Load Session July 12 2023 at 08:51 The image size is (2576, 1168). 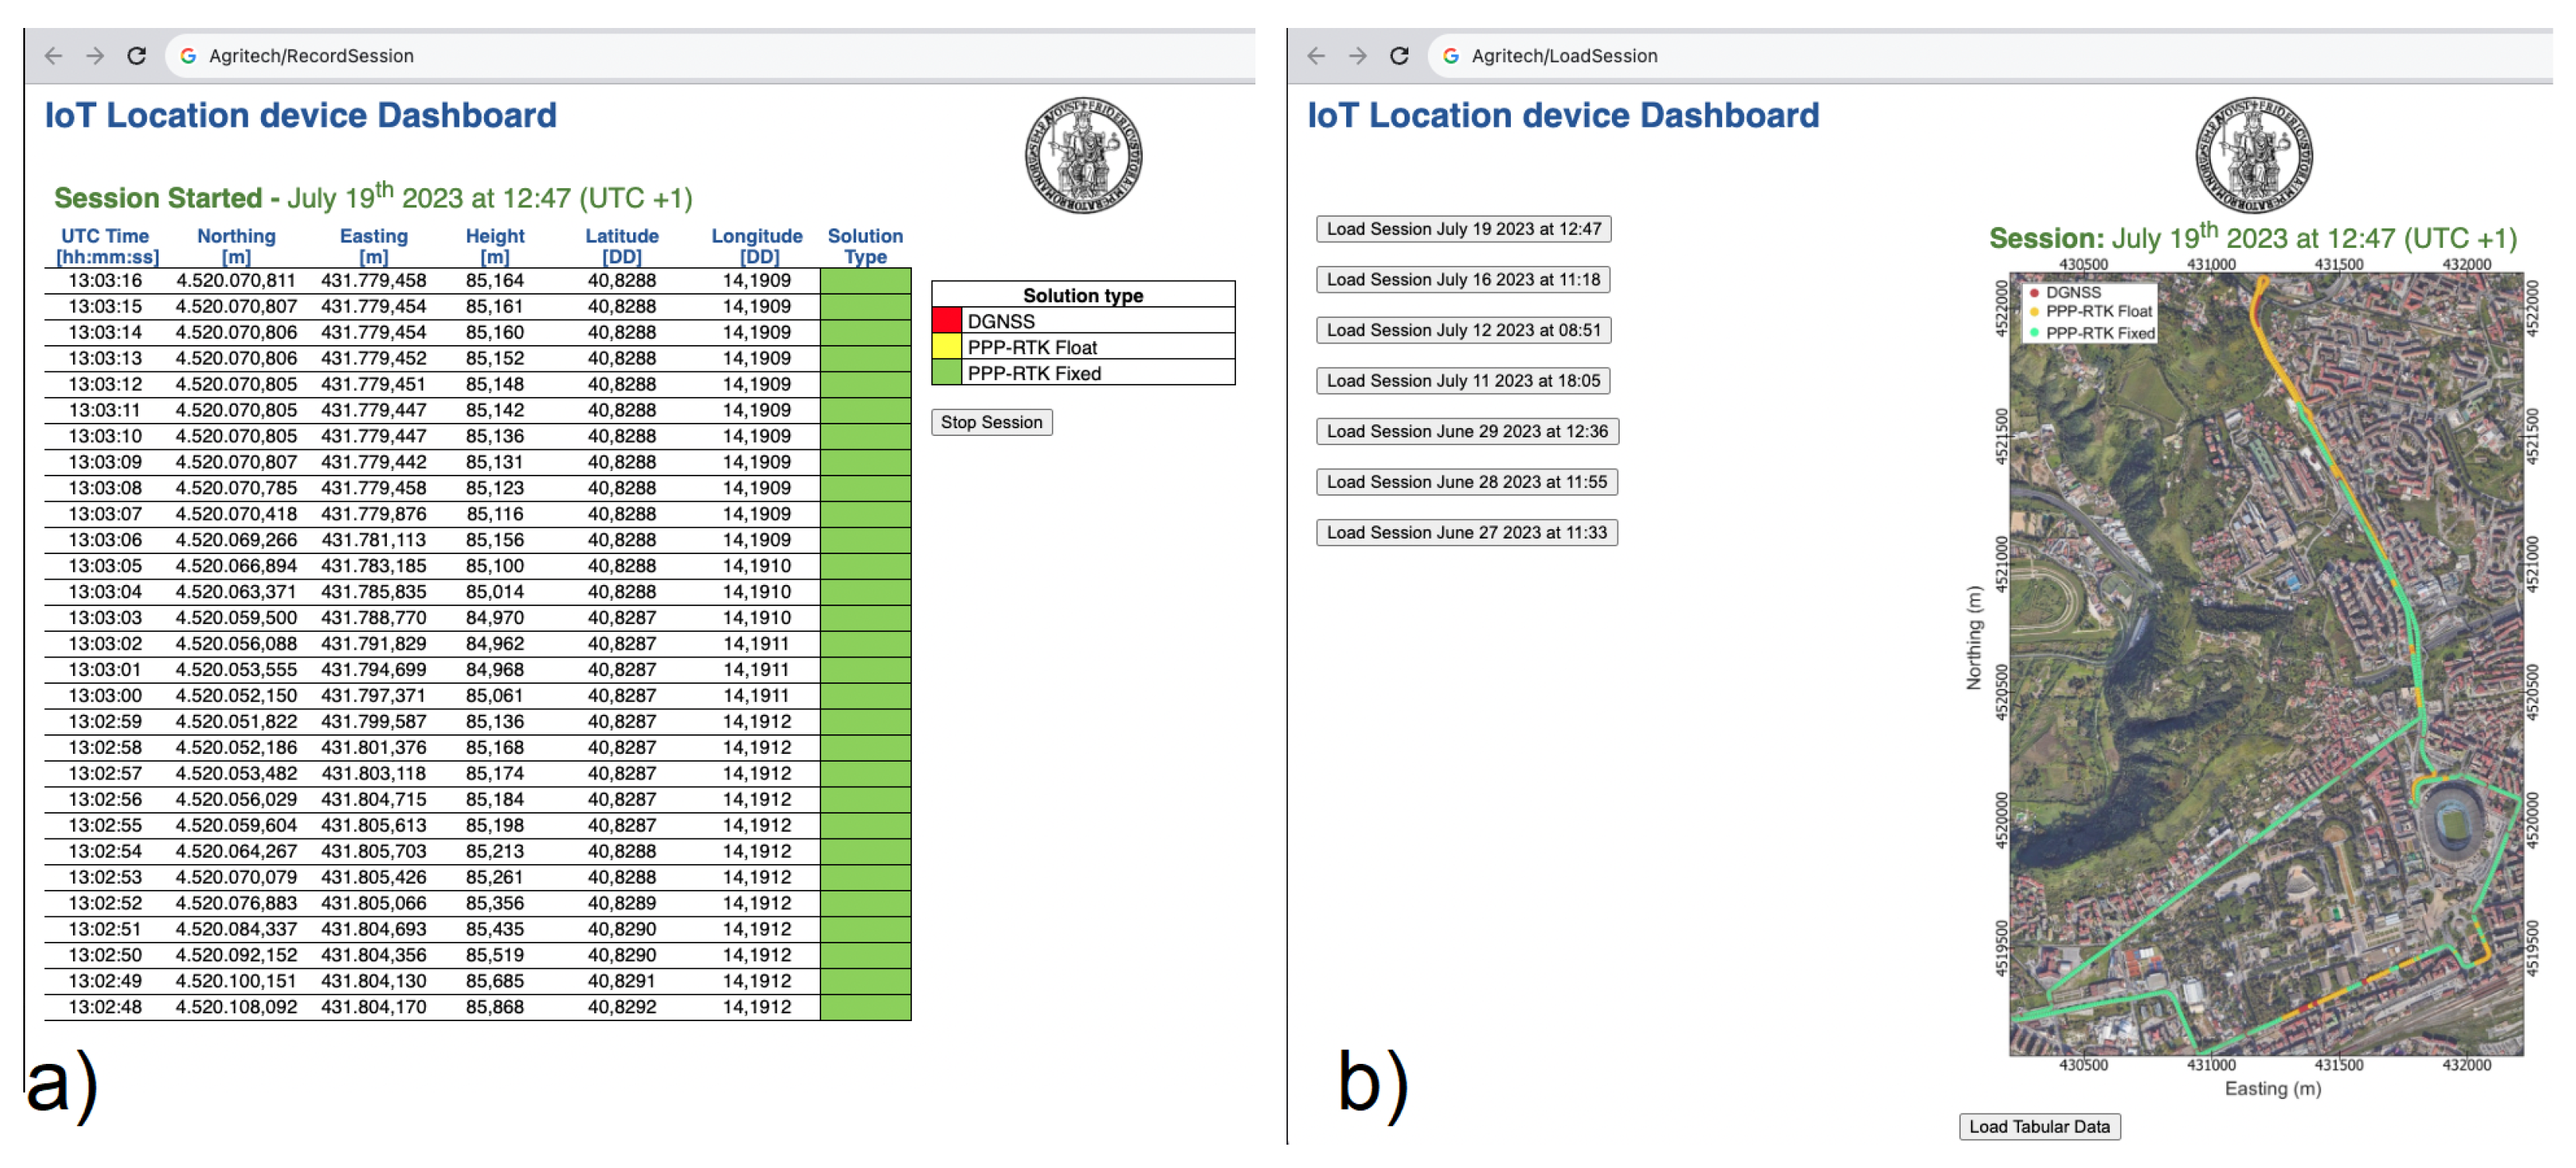pos(1463,330)
